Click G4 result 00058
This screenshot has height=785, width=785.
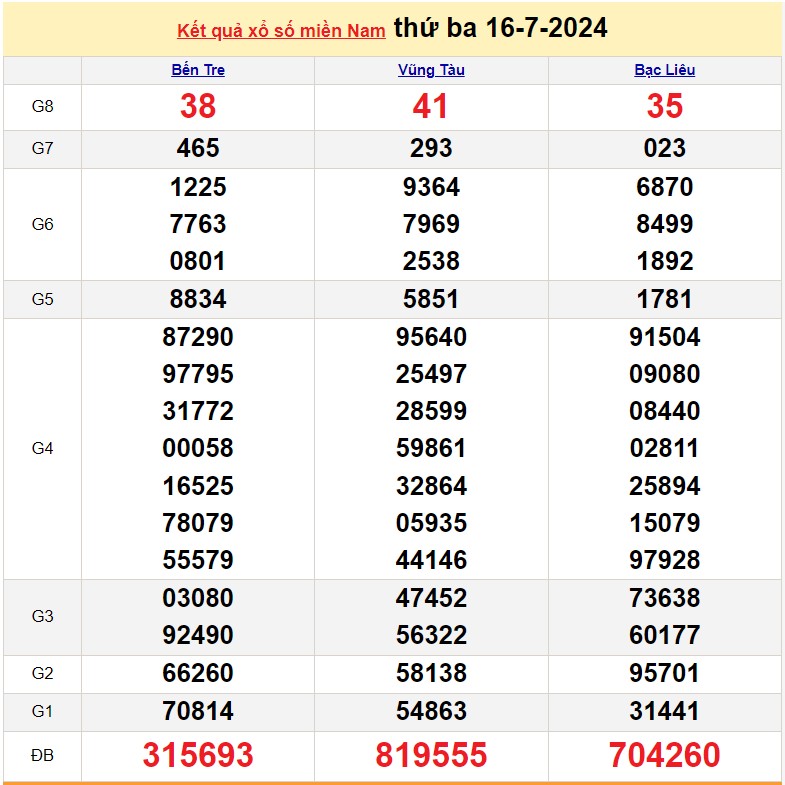pyautogui.click(x=198, y=448)
